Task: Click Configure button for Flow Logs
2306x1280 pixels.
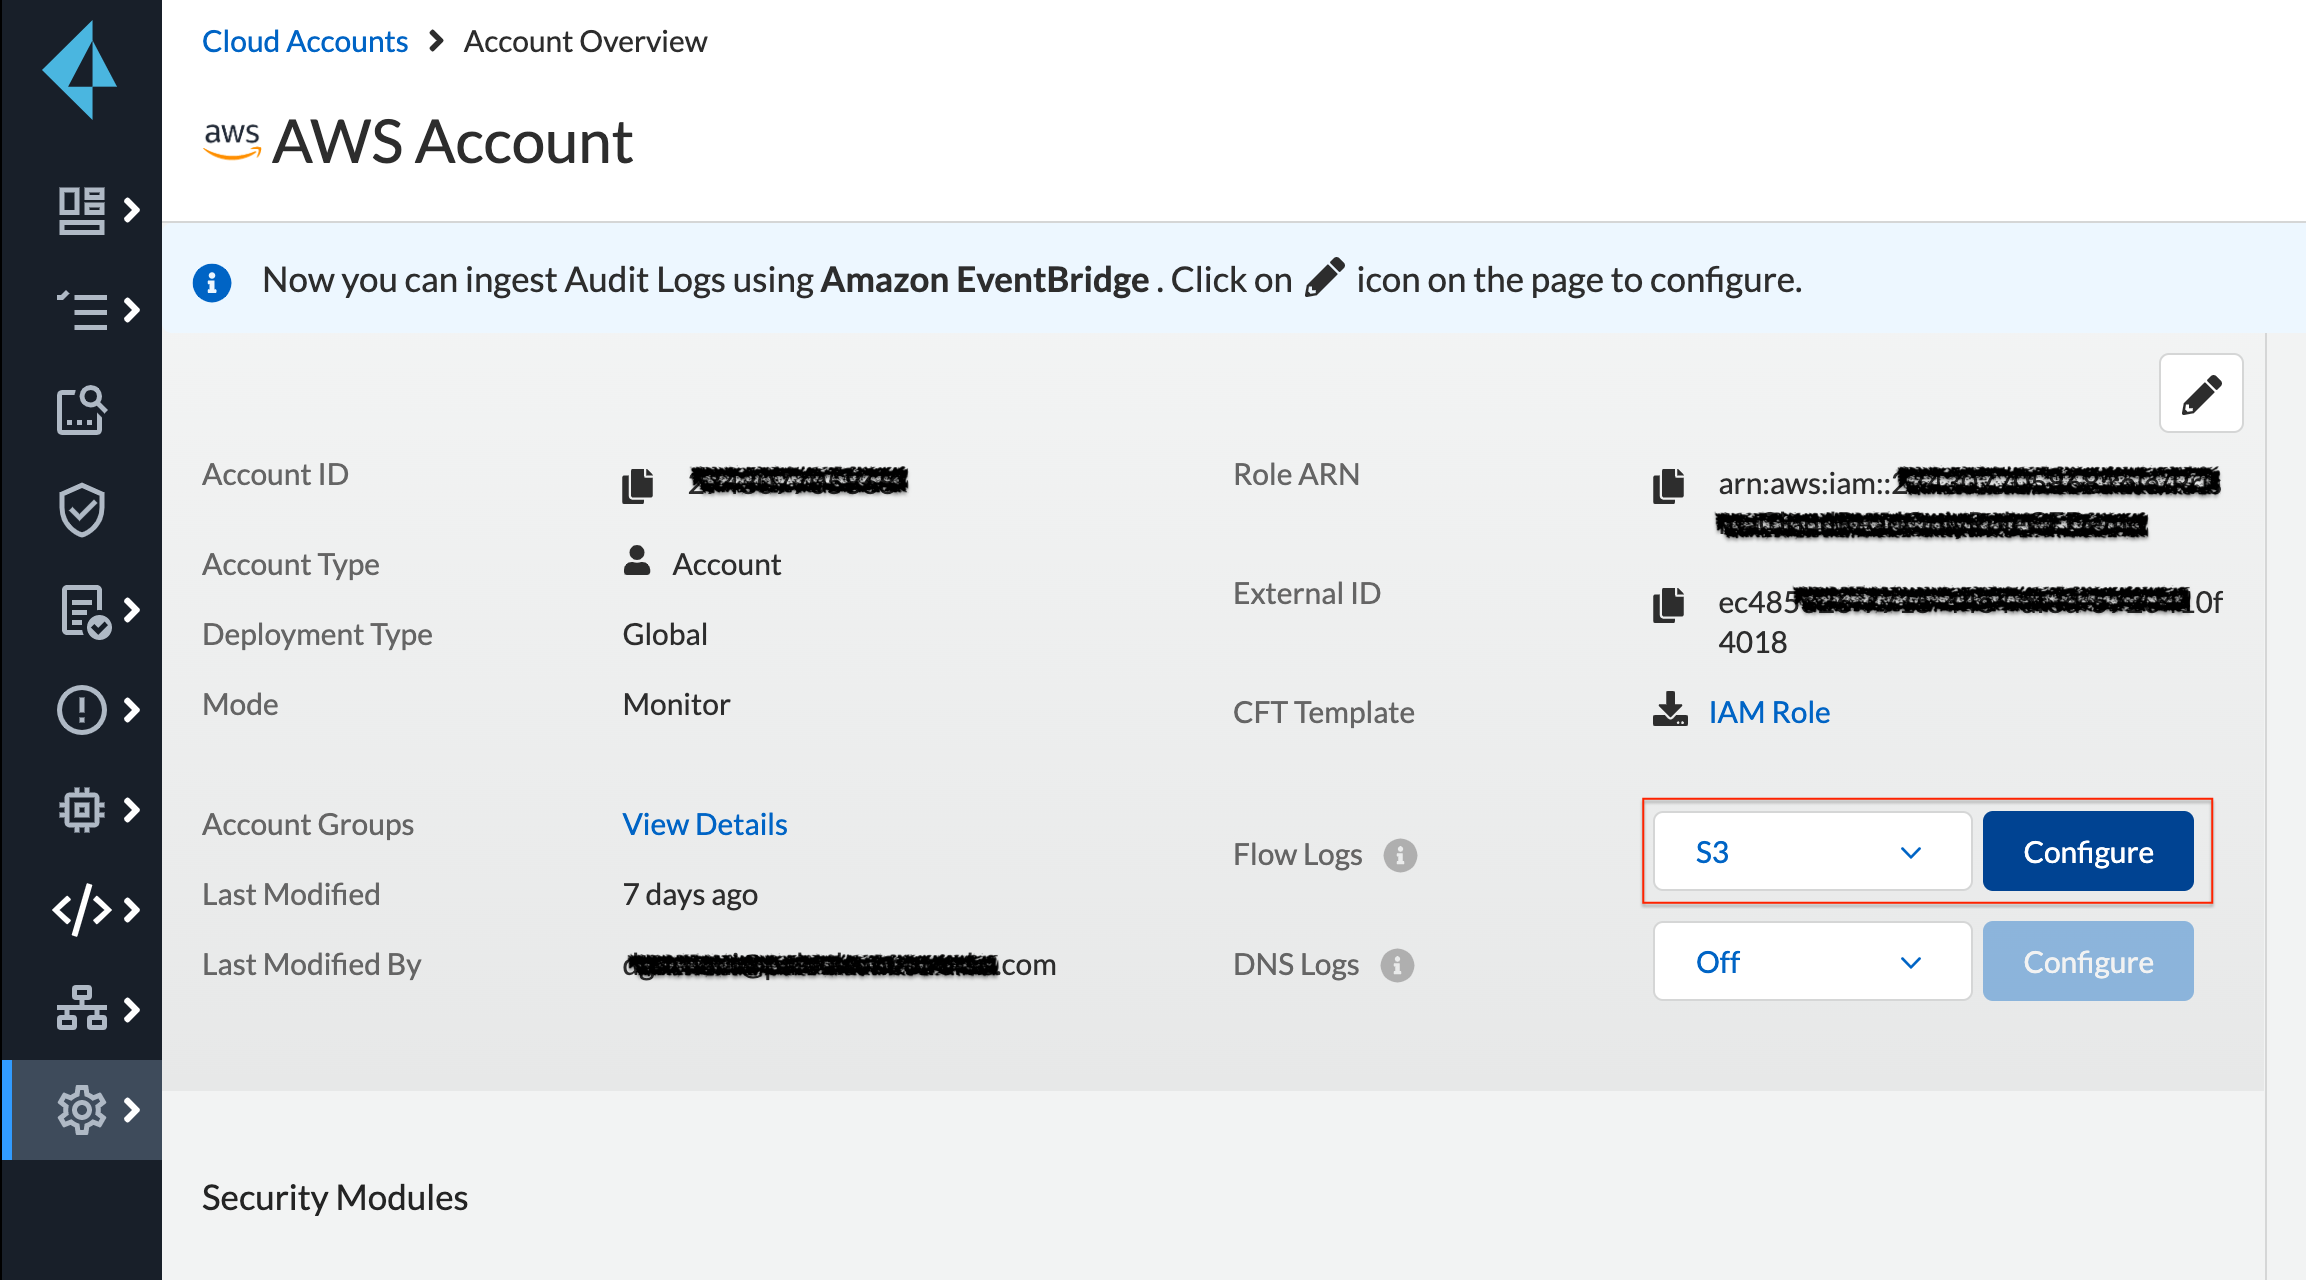Action: (2087, 852)
